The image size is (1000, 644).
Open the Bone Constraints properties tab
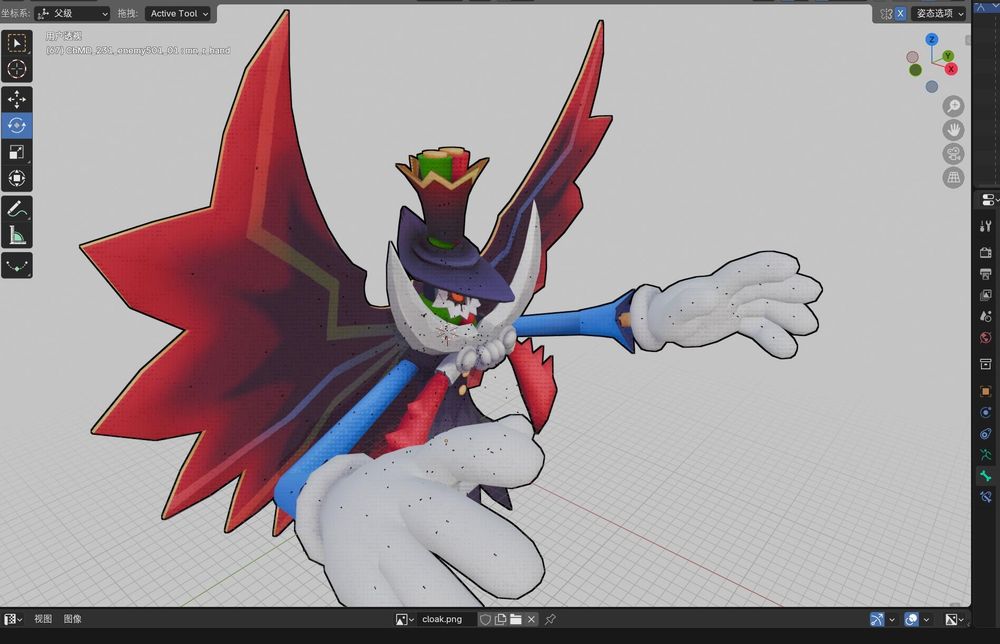pos(985,497)
